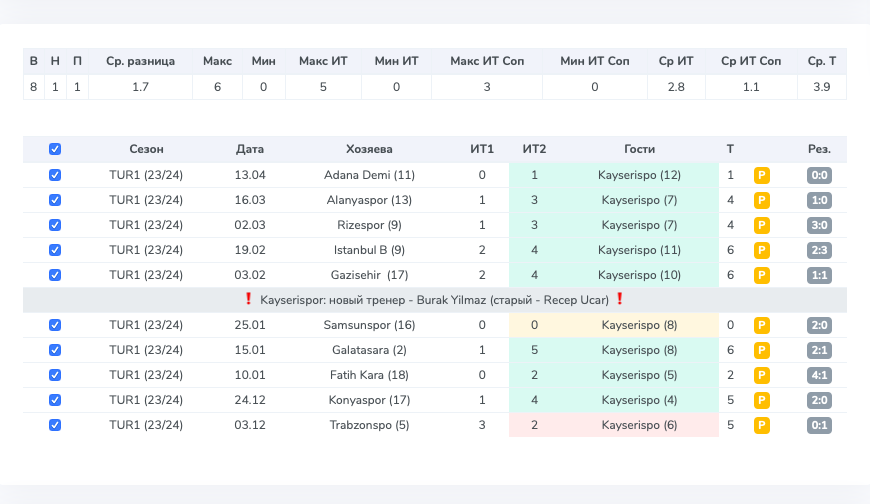Open the 0:1 result badge for Trabzonspo
Image resolution: width=870 pixels, height=504 pixels.
click(x=820, y=425)
